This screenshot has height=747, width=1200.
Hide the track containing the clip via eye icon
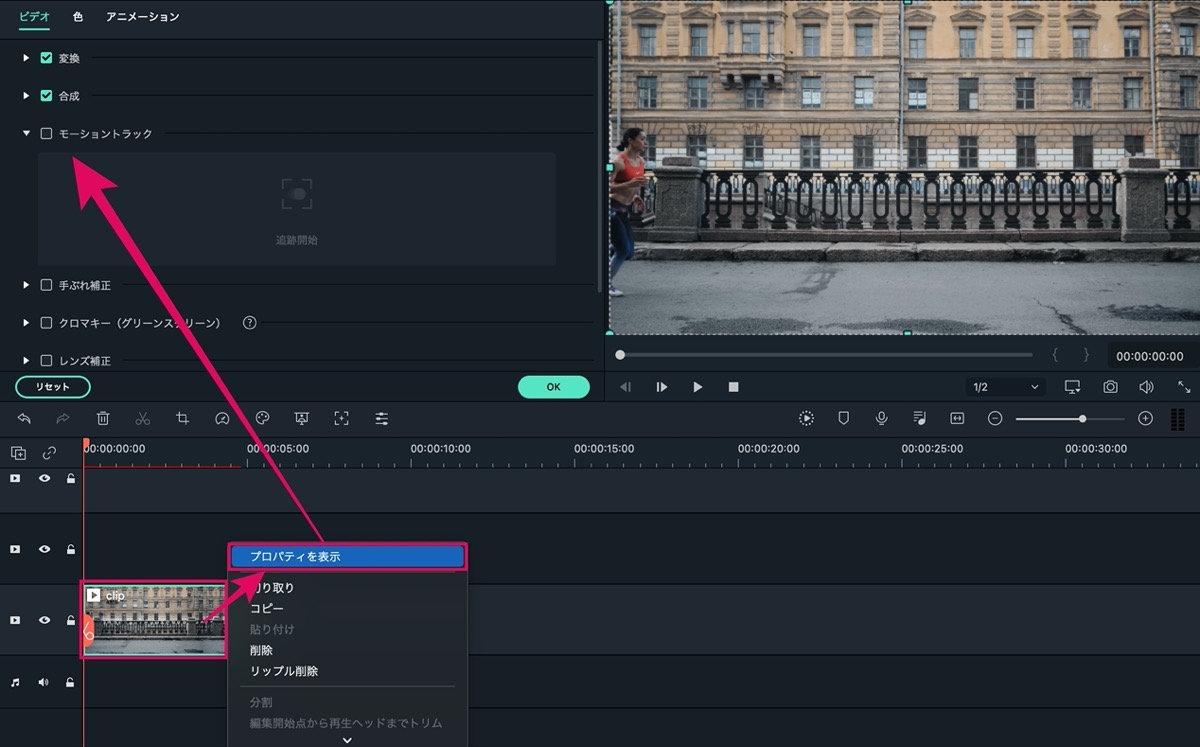pos(44,620)
